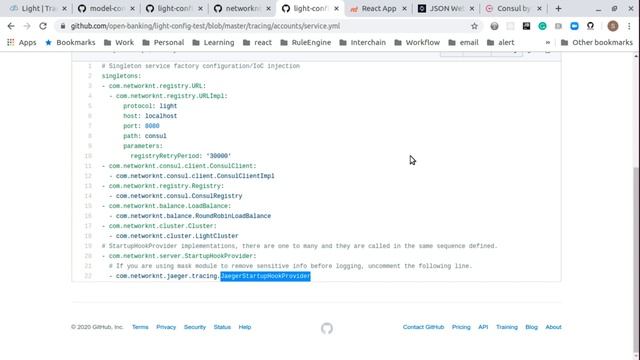Open the Contact GitHub footer link
The image size is (640, 360).
[x=423, y=327]
